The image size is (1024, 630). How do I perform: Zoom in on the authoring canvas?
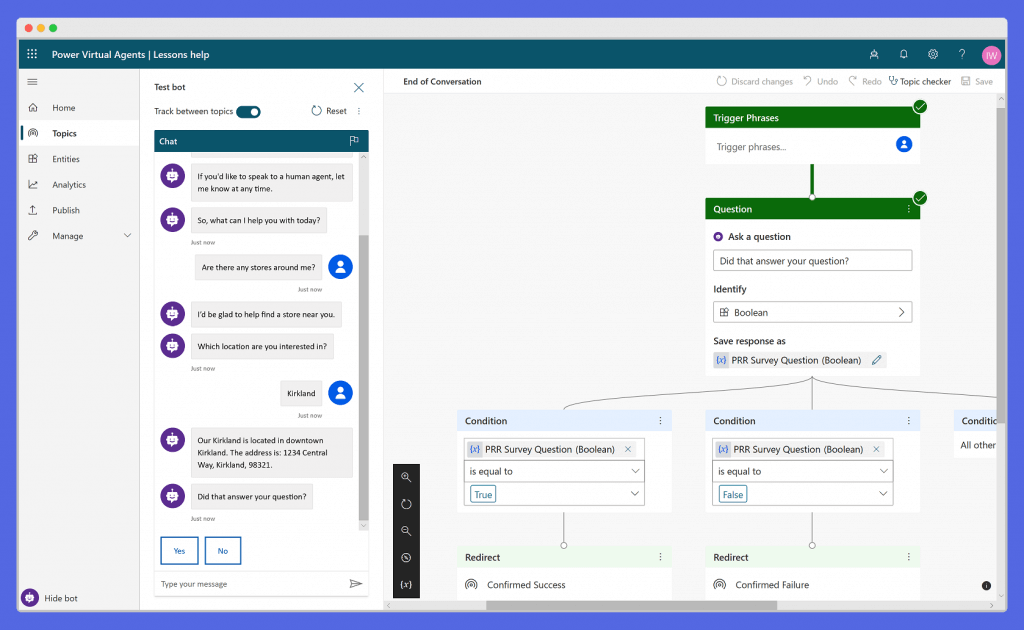click(406, 477)
